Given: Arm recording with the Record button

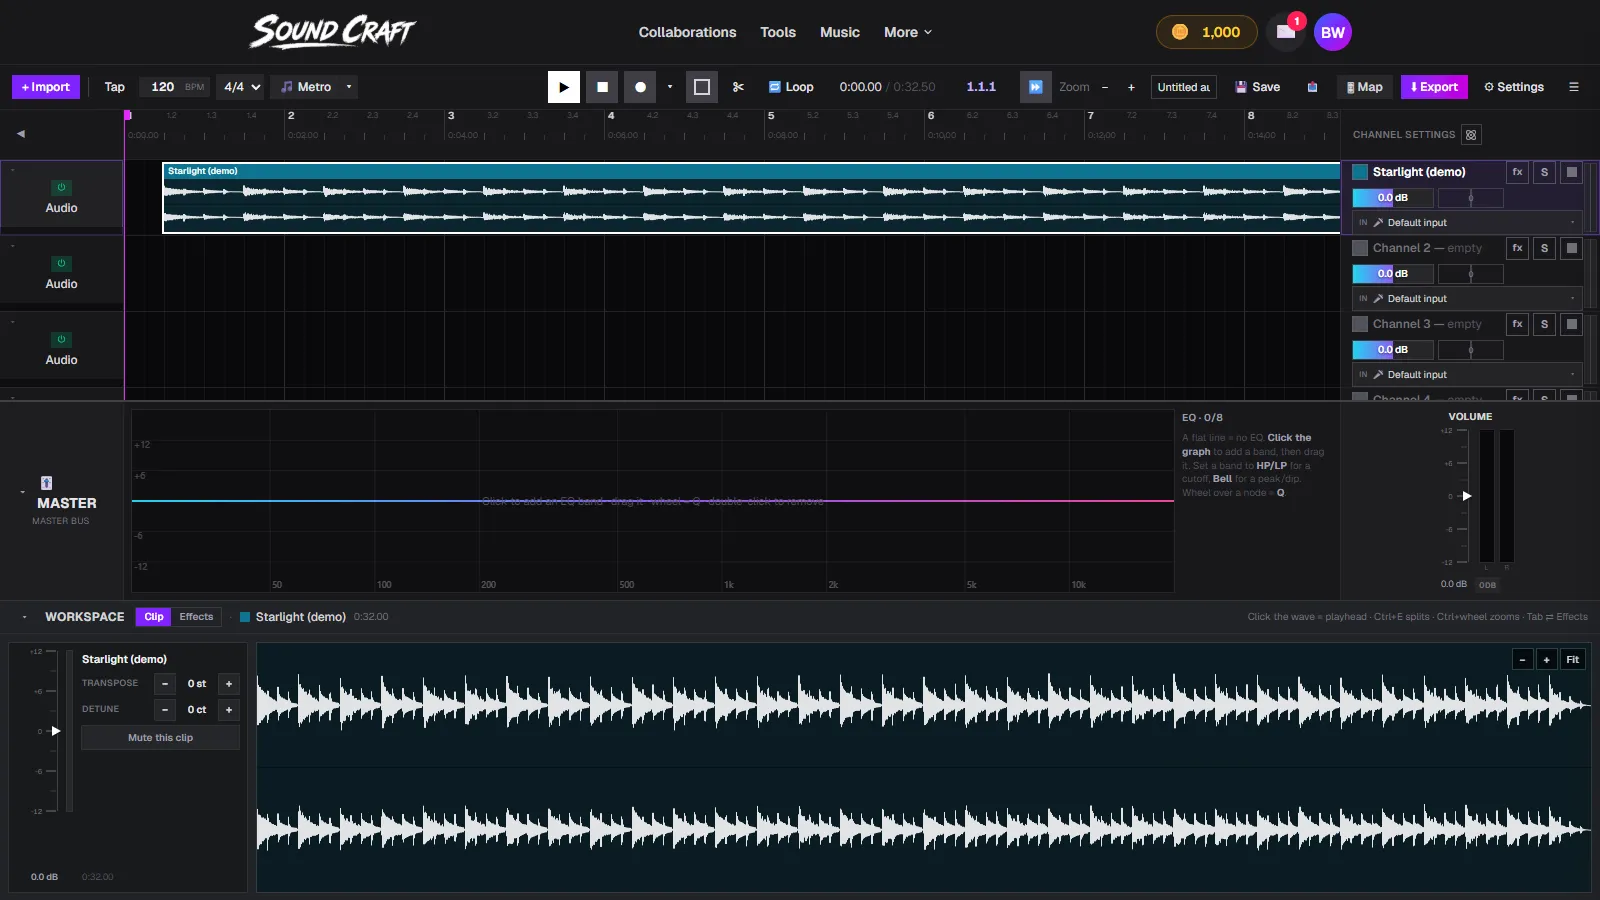Looking at the screenshot, I should point(640,87).
